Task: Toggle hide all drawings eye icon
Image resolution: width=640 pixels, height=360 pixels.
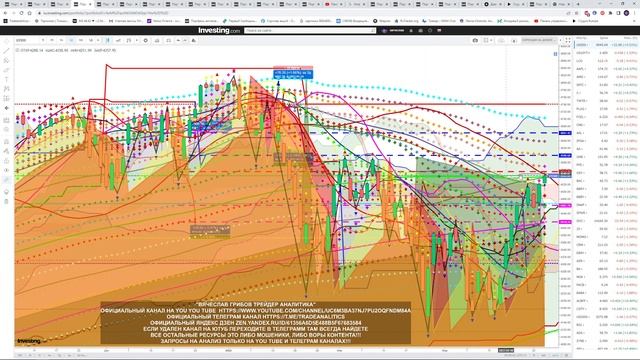Action: (6, 170)
